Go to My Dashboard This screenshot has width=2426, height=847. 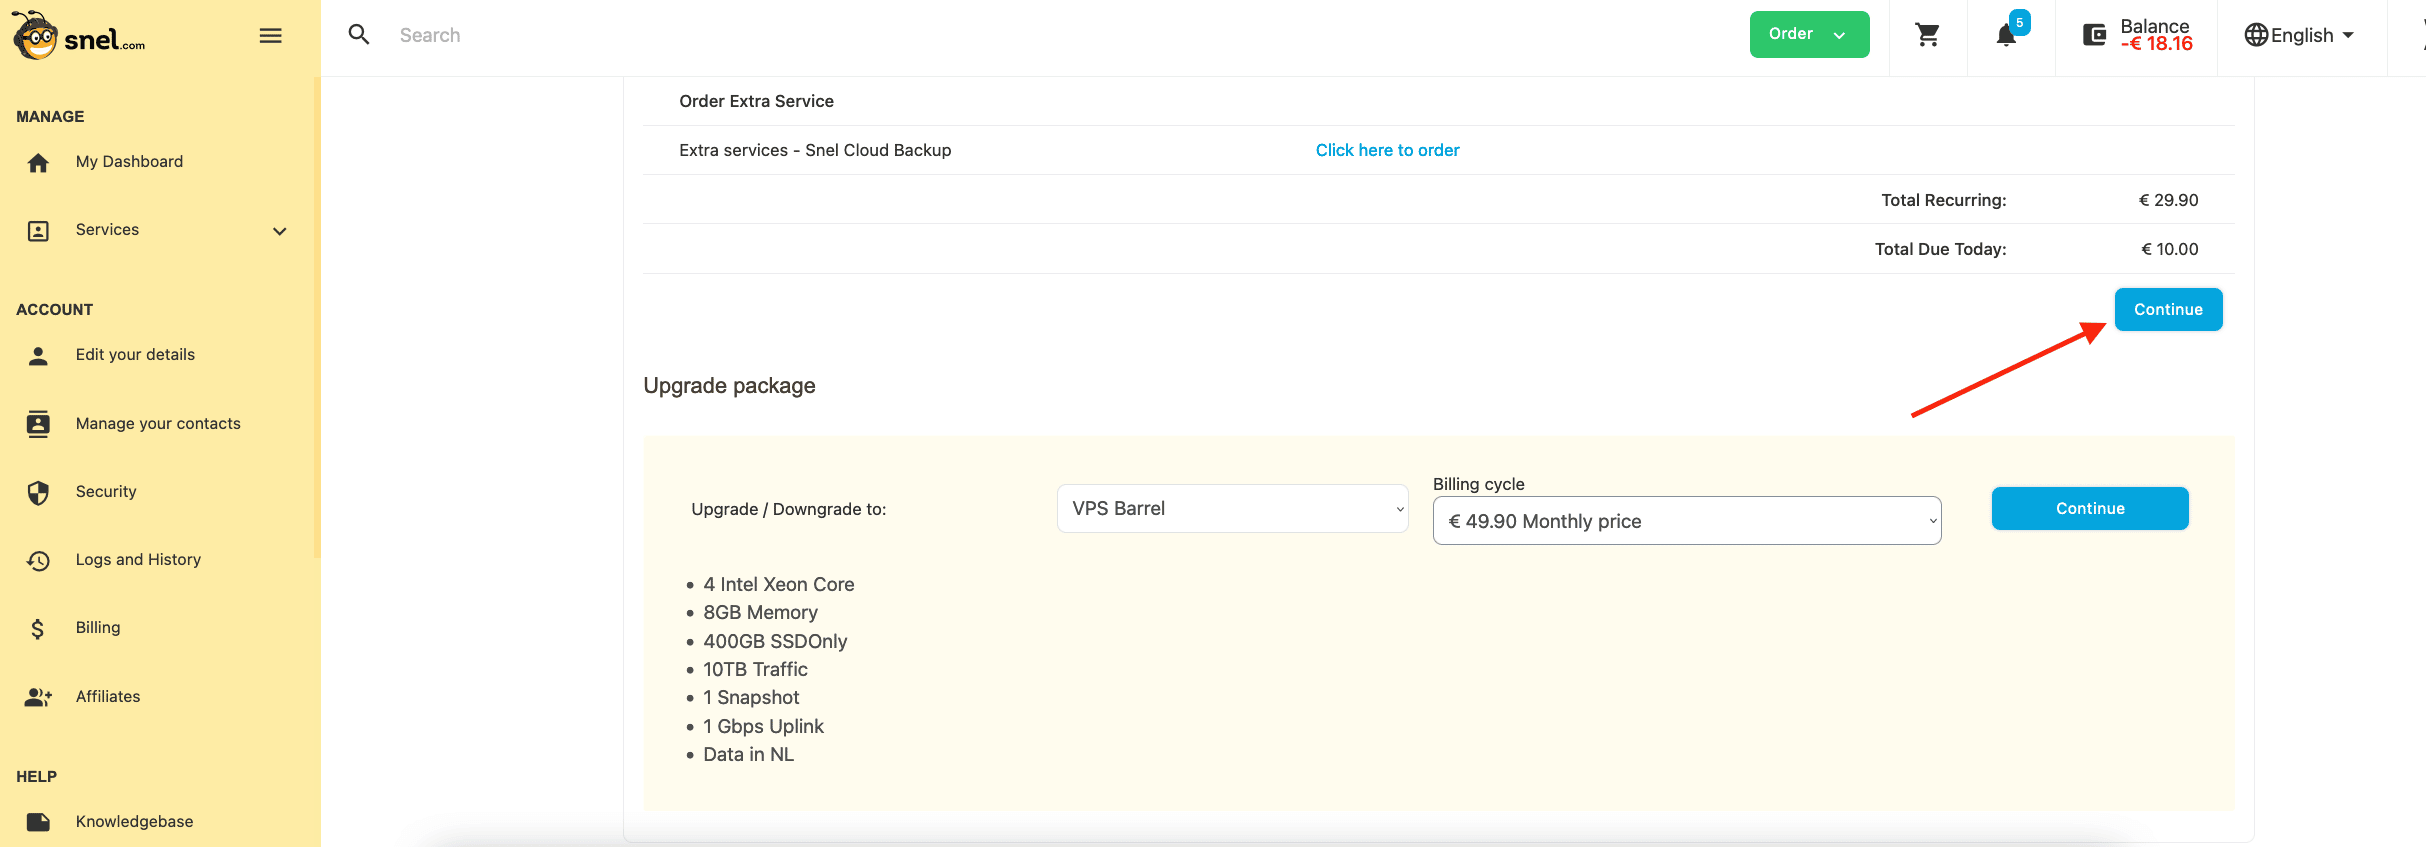point(129,162)
